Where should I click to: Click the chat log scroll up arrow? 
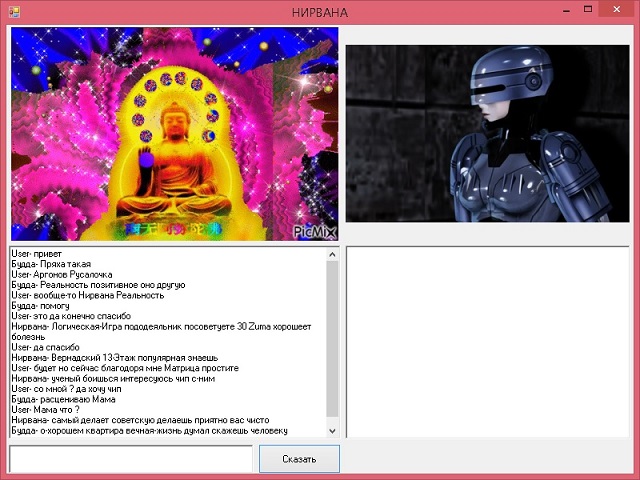332,255
